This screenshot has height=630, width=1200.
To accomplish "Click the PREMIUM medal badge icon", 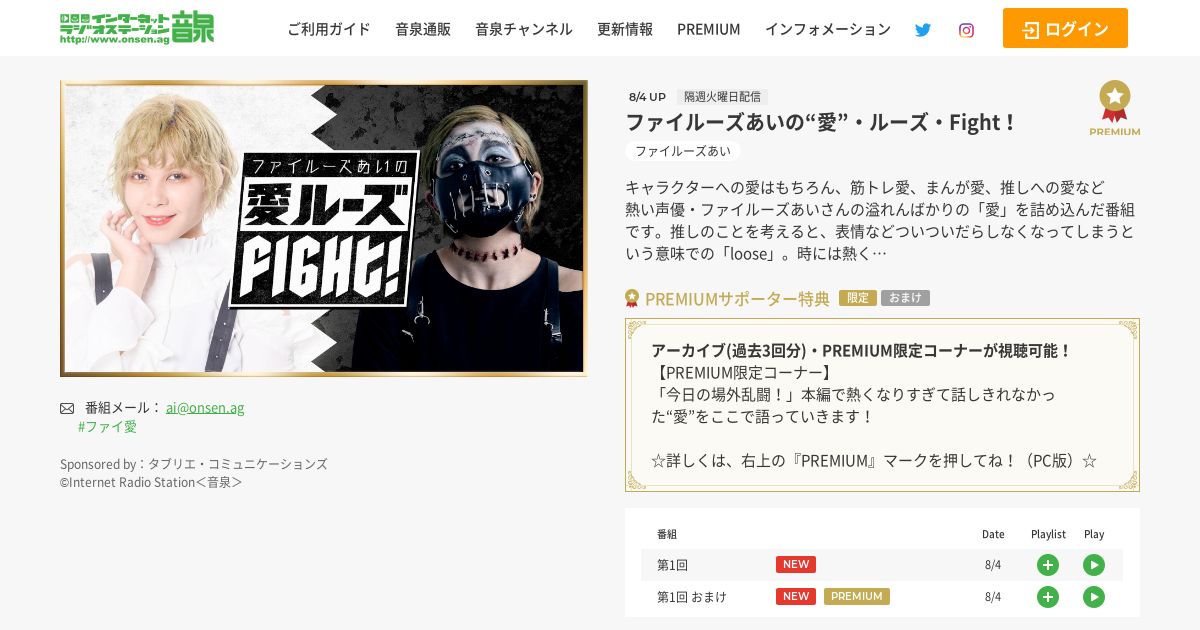I will pyautogui.click(x=1114, y=108).
